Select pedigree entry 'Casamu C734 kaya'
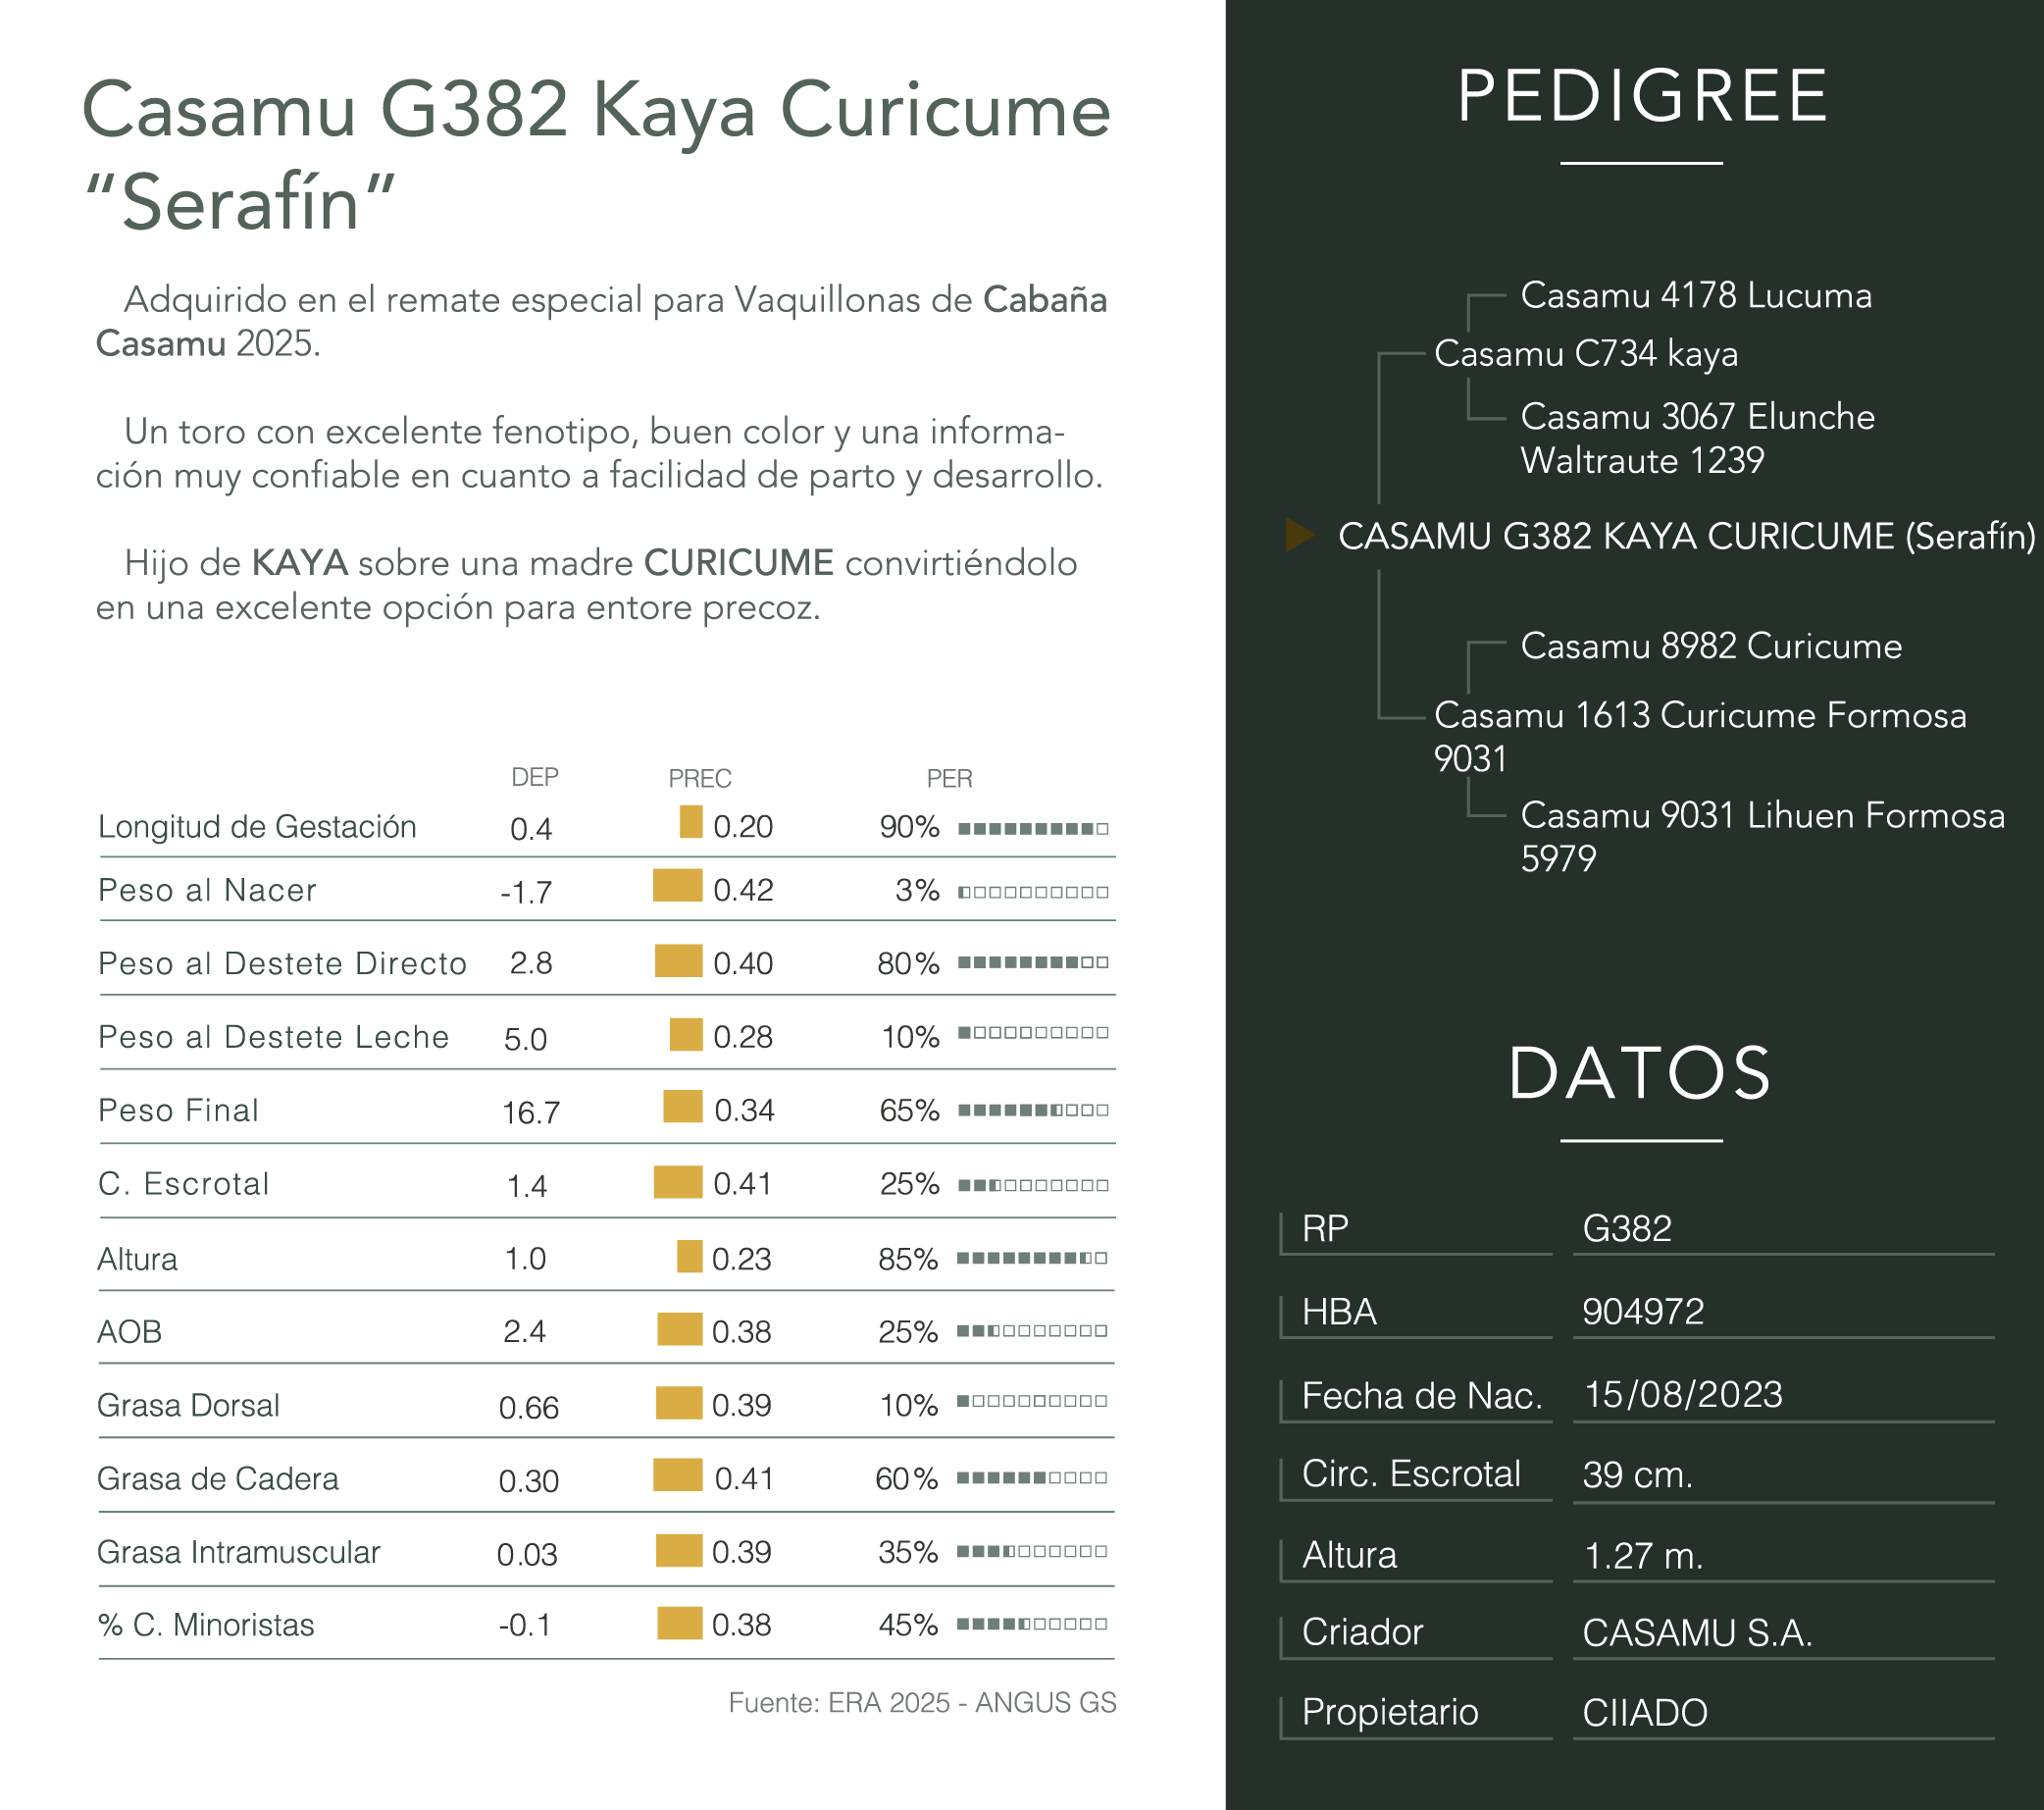This screenshot has height=1810, width=2044. (1586, 354)
